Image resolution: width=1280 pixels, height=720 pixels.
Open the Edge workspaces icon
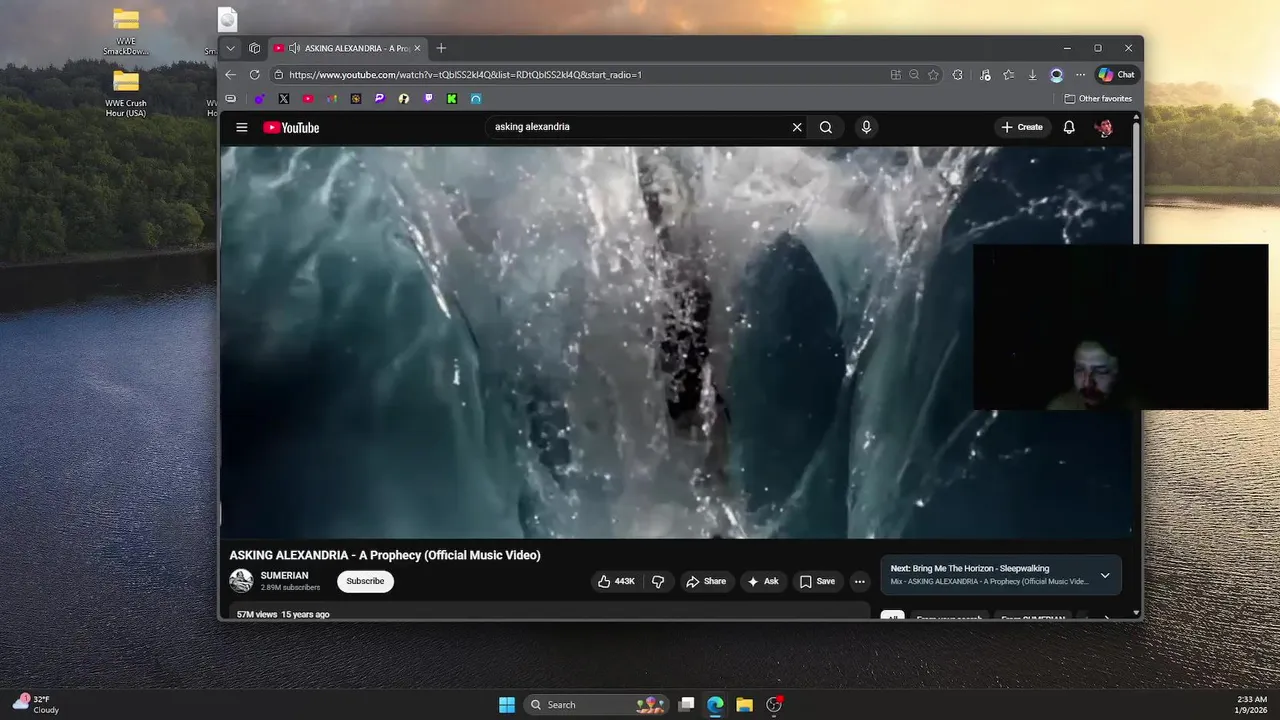[255, 48]
